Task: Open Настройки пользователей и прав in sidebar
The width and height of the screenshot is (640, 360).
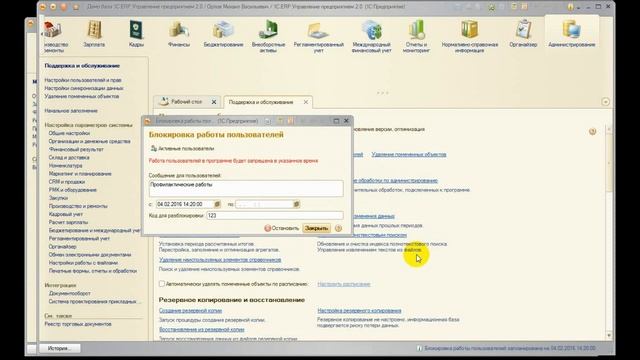Action: 83,80
